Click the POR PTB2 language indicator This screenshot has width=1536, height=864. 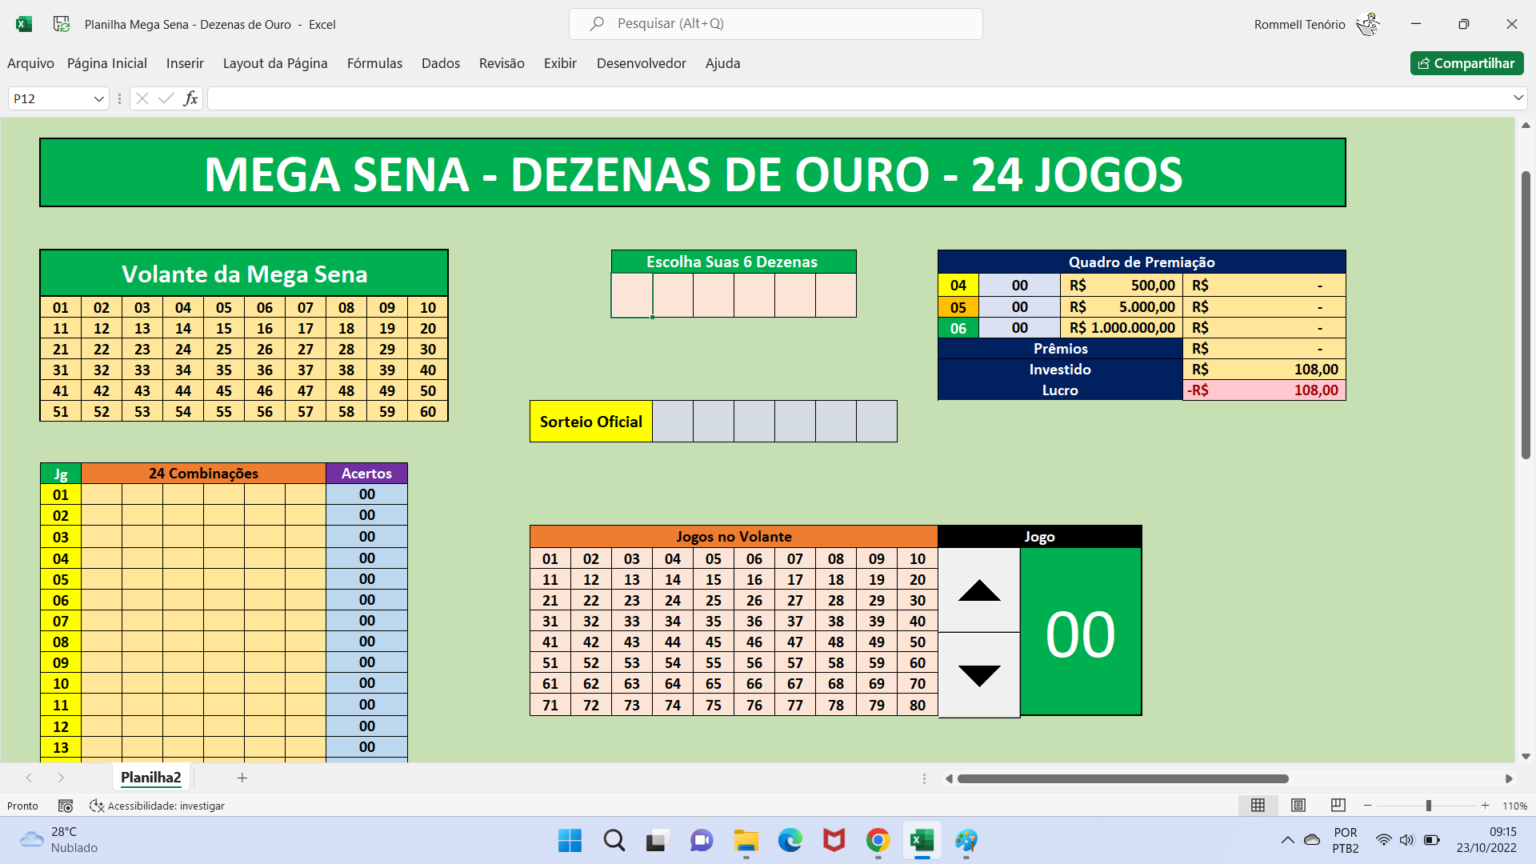(x=1345, y=840)
